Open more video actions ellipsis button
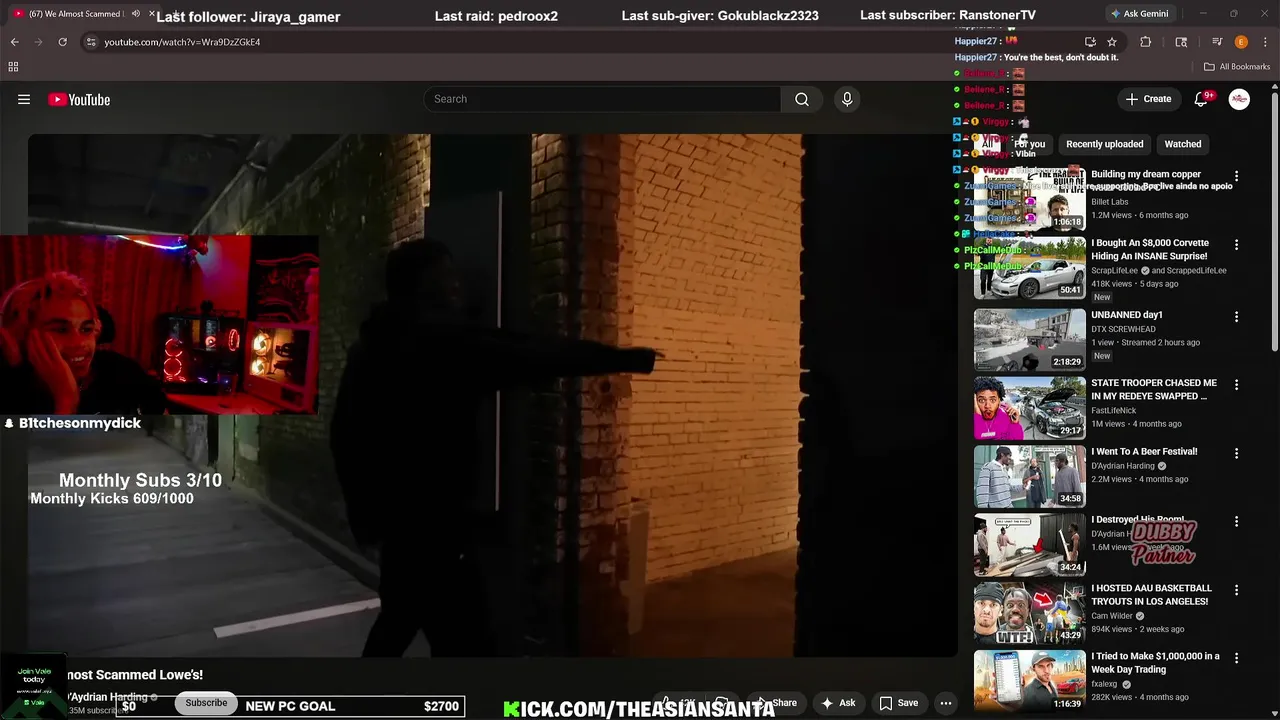 [945, 703]
